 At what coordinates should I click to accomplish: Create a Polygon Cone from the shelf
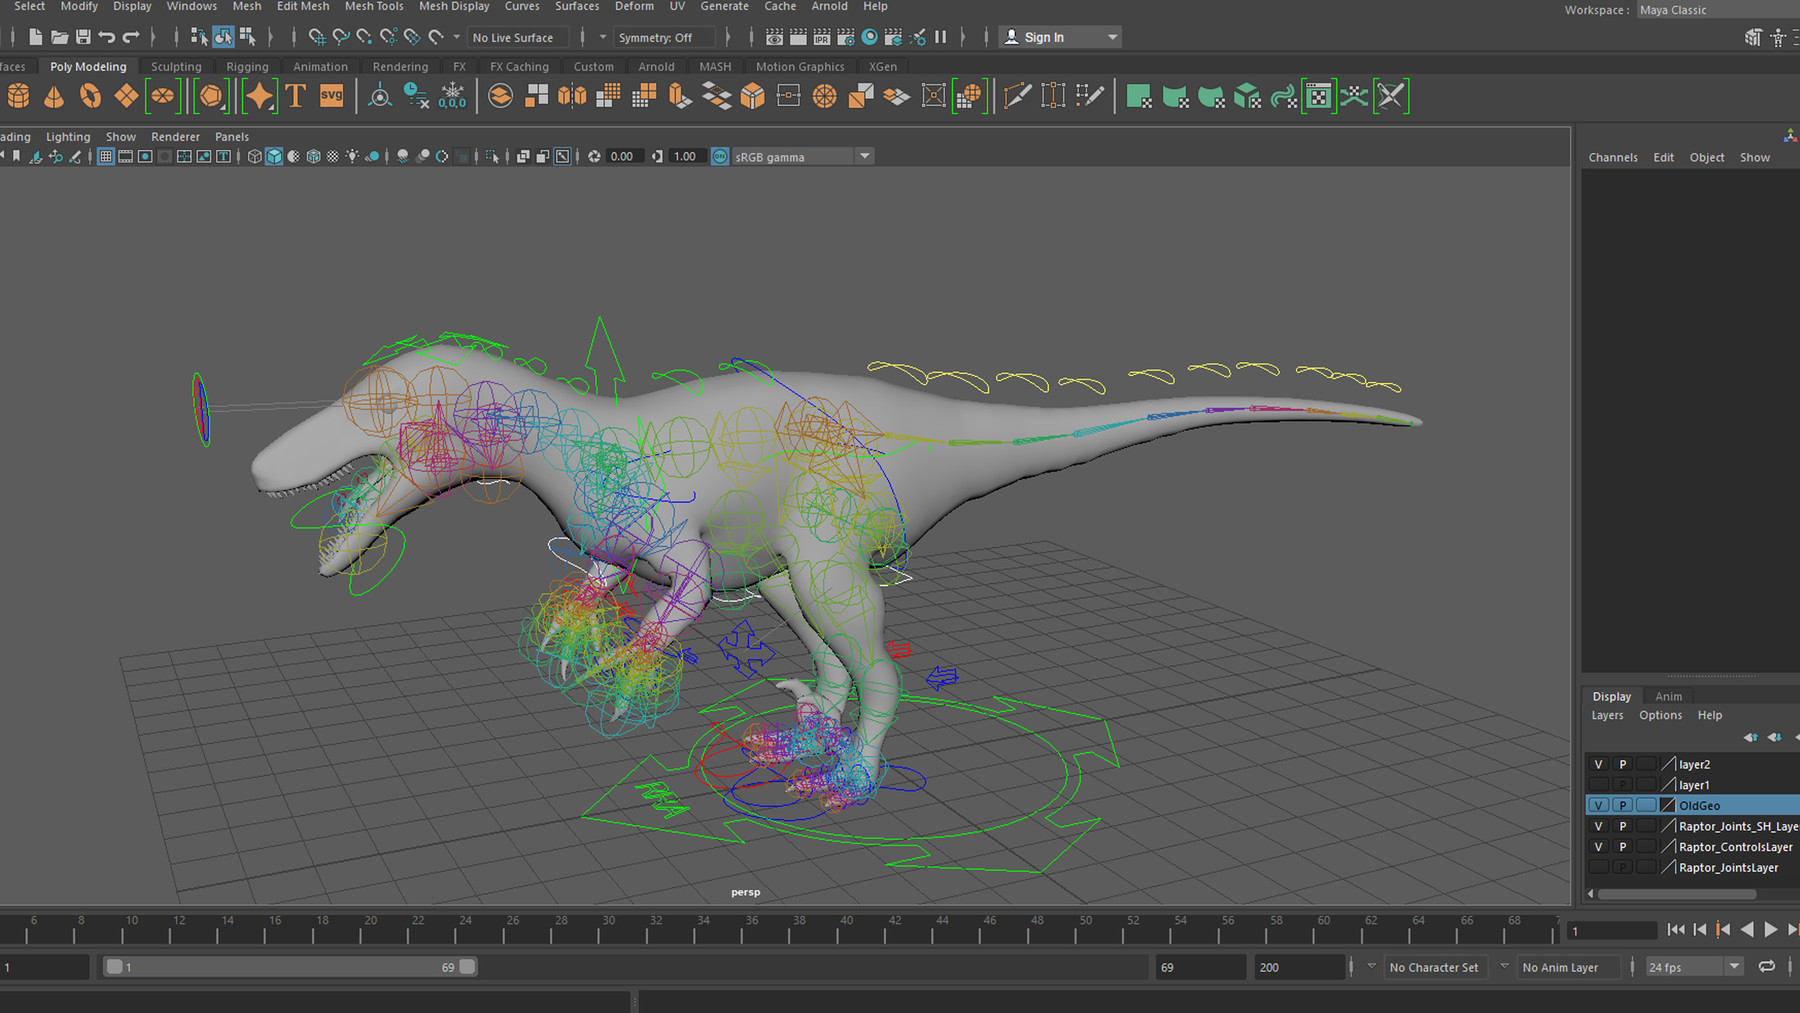point(54,95)
